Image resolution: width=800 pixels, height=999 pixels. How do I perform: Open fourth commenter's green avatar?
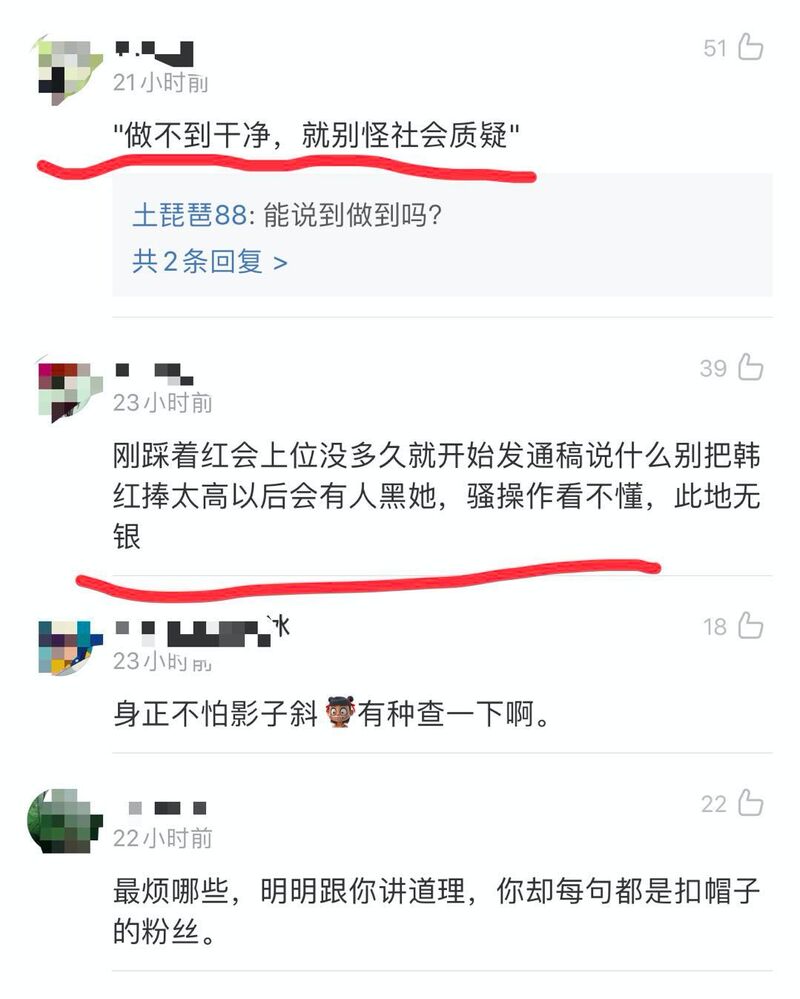point(65,821)
